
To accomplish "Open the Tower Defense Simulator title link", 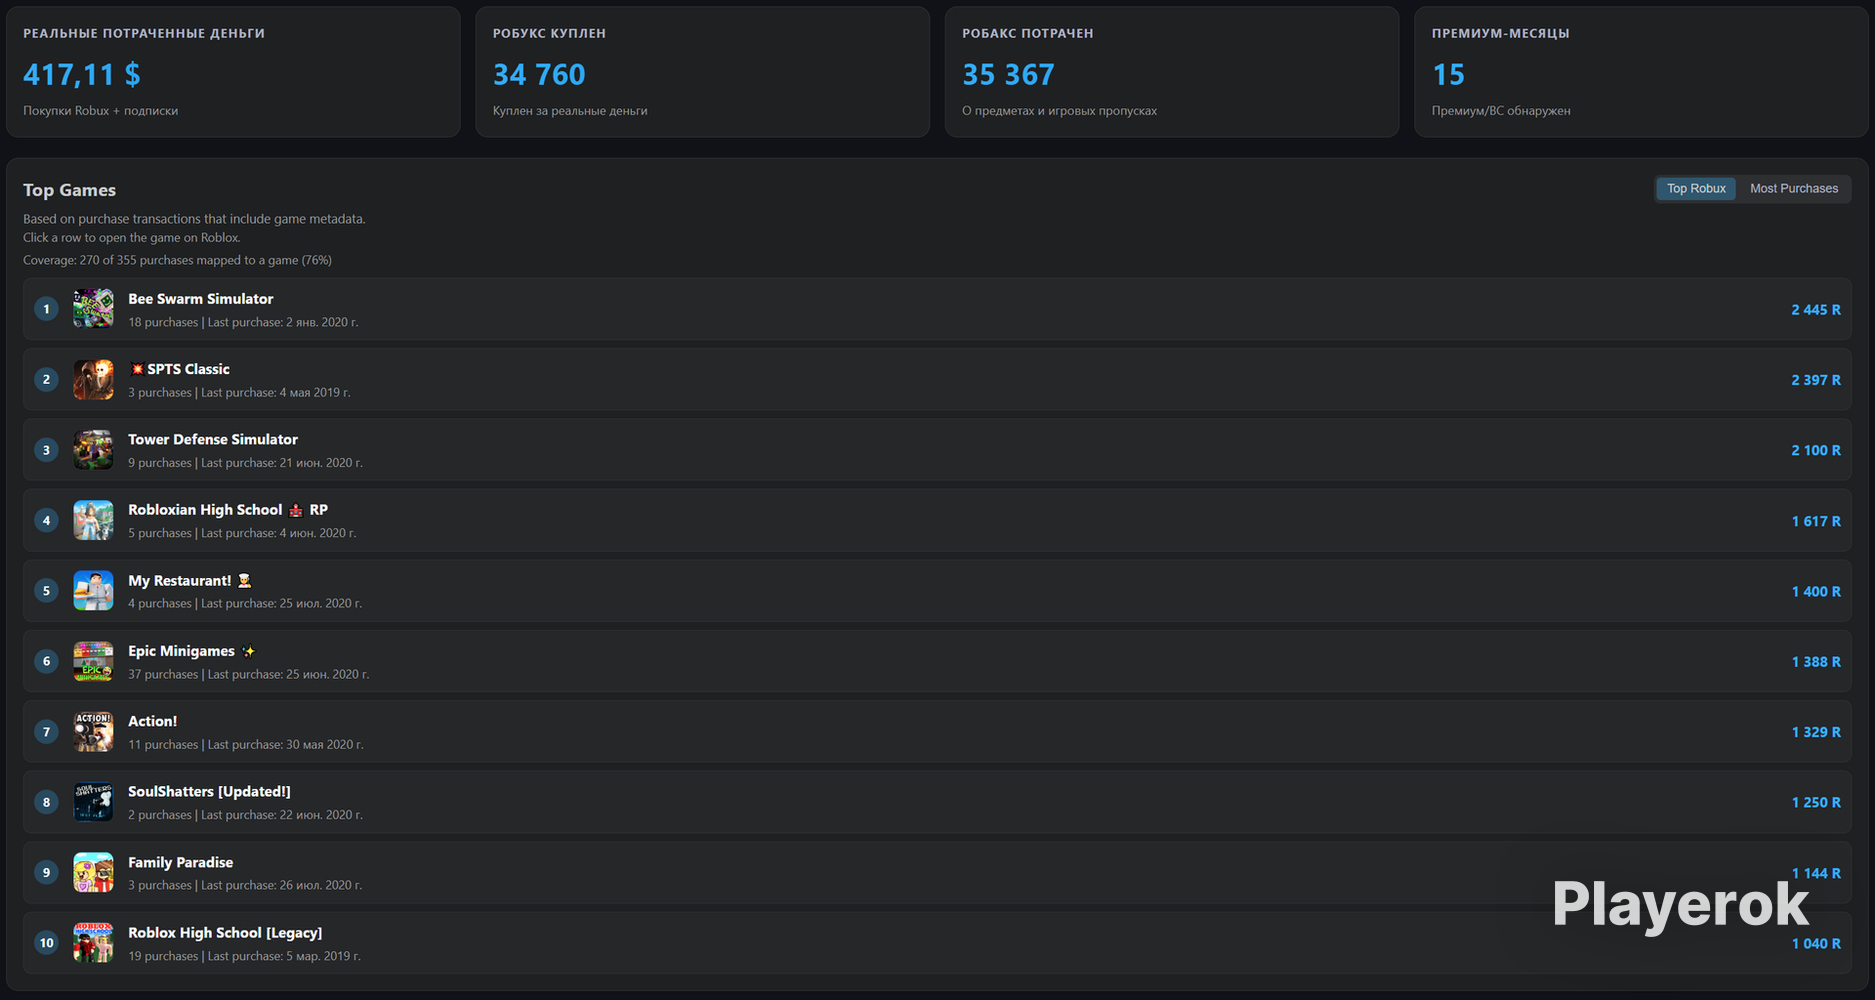I will pos(213,439).
